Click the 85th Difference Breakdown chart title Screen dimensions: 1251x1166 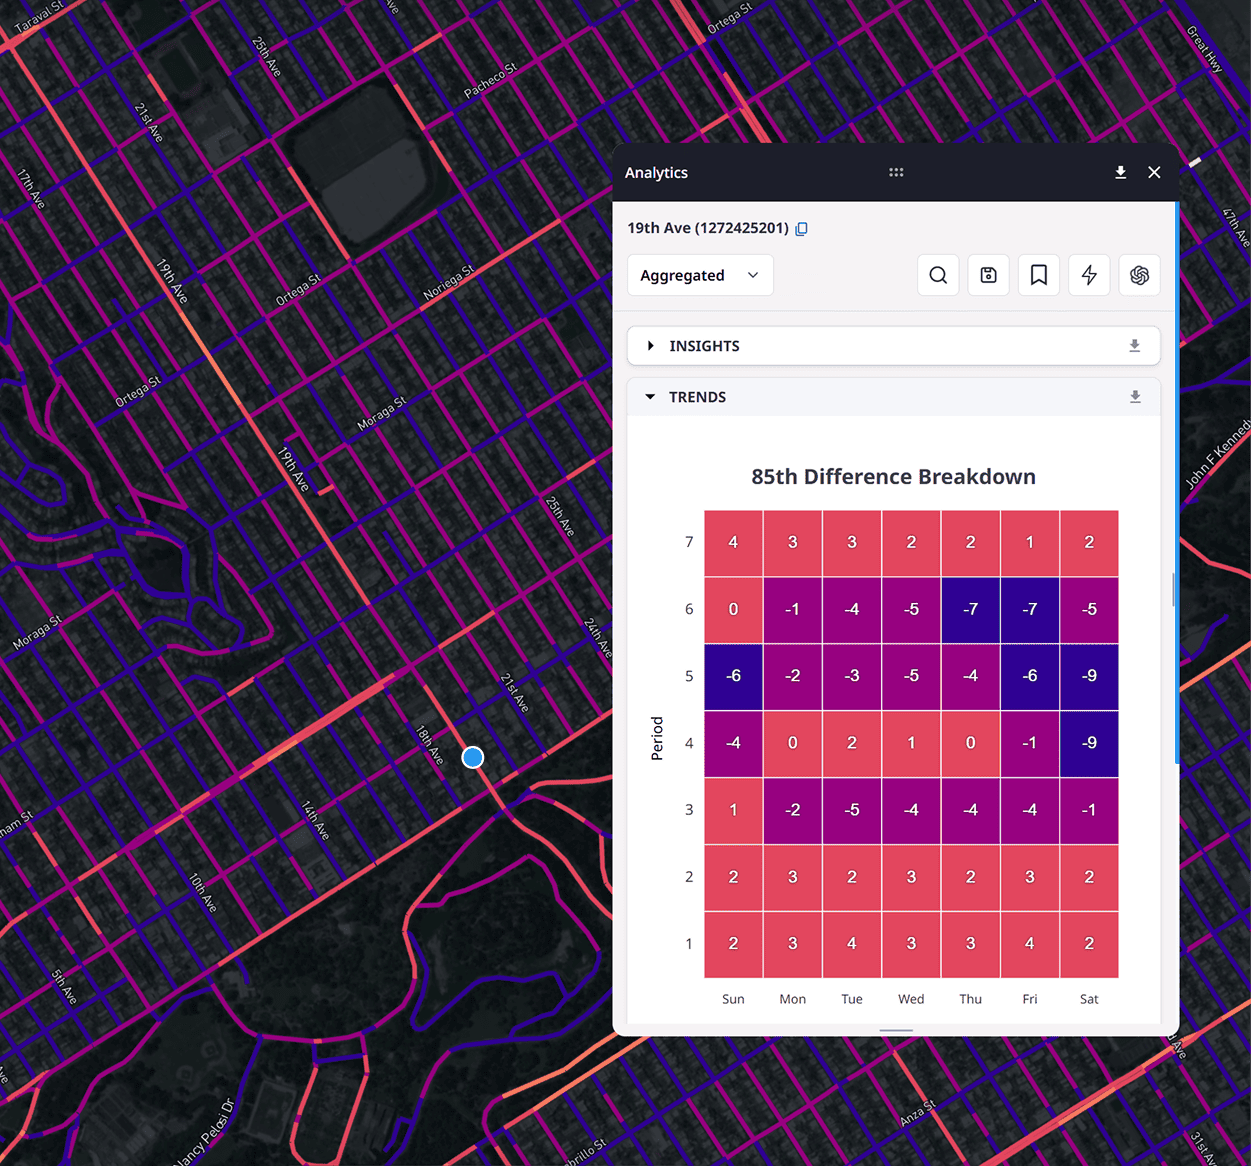(893, 477)
